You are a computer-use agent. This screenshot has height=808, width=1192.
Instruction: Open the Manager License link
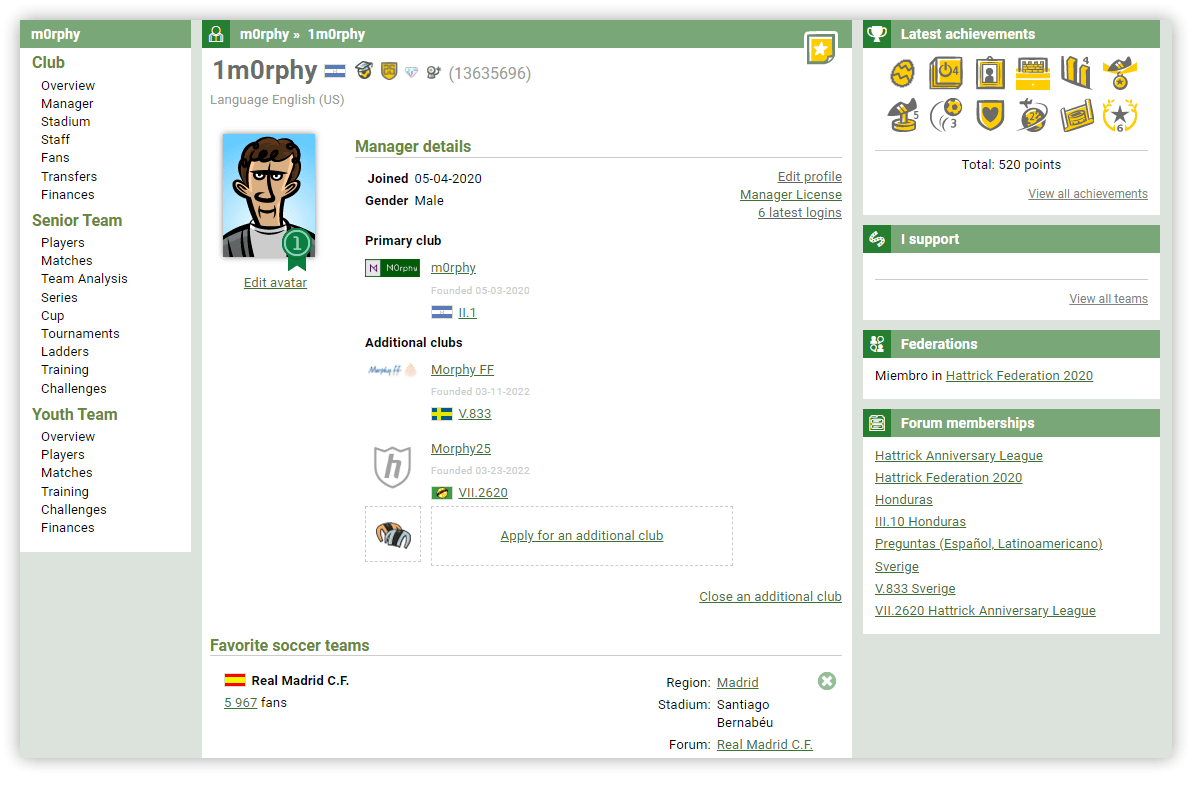(x=791, y=195)
